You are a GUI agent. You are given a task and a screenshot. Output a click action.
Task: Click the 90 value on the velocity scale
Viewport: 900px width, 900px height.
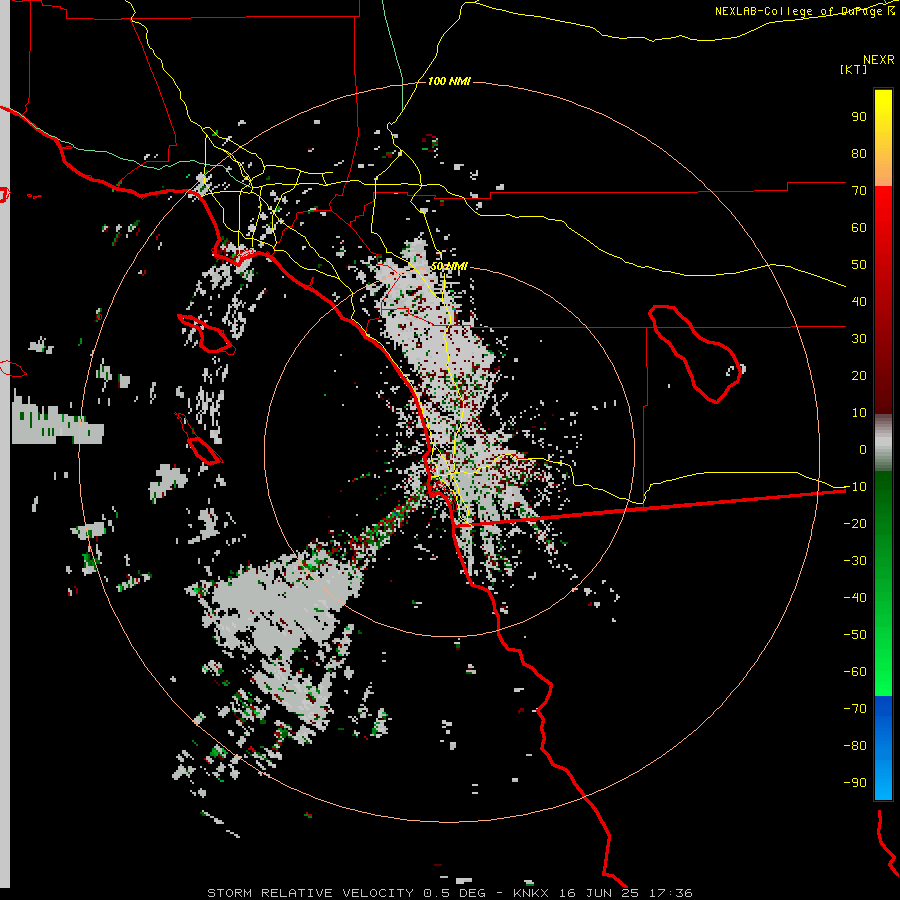coord(859,117)
